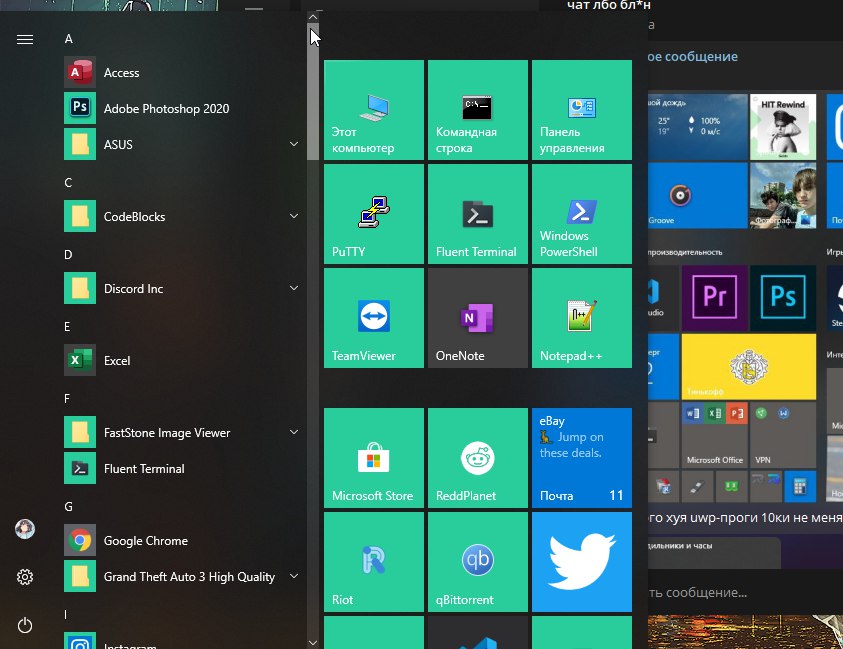Launch the Riot tile

click(374, 562)
